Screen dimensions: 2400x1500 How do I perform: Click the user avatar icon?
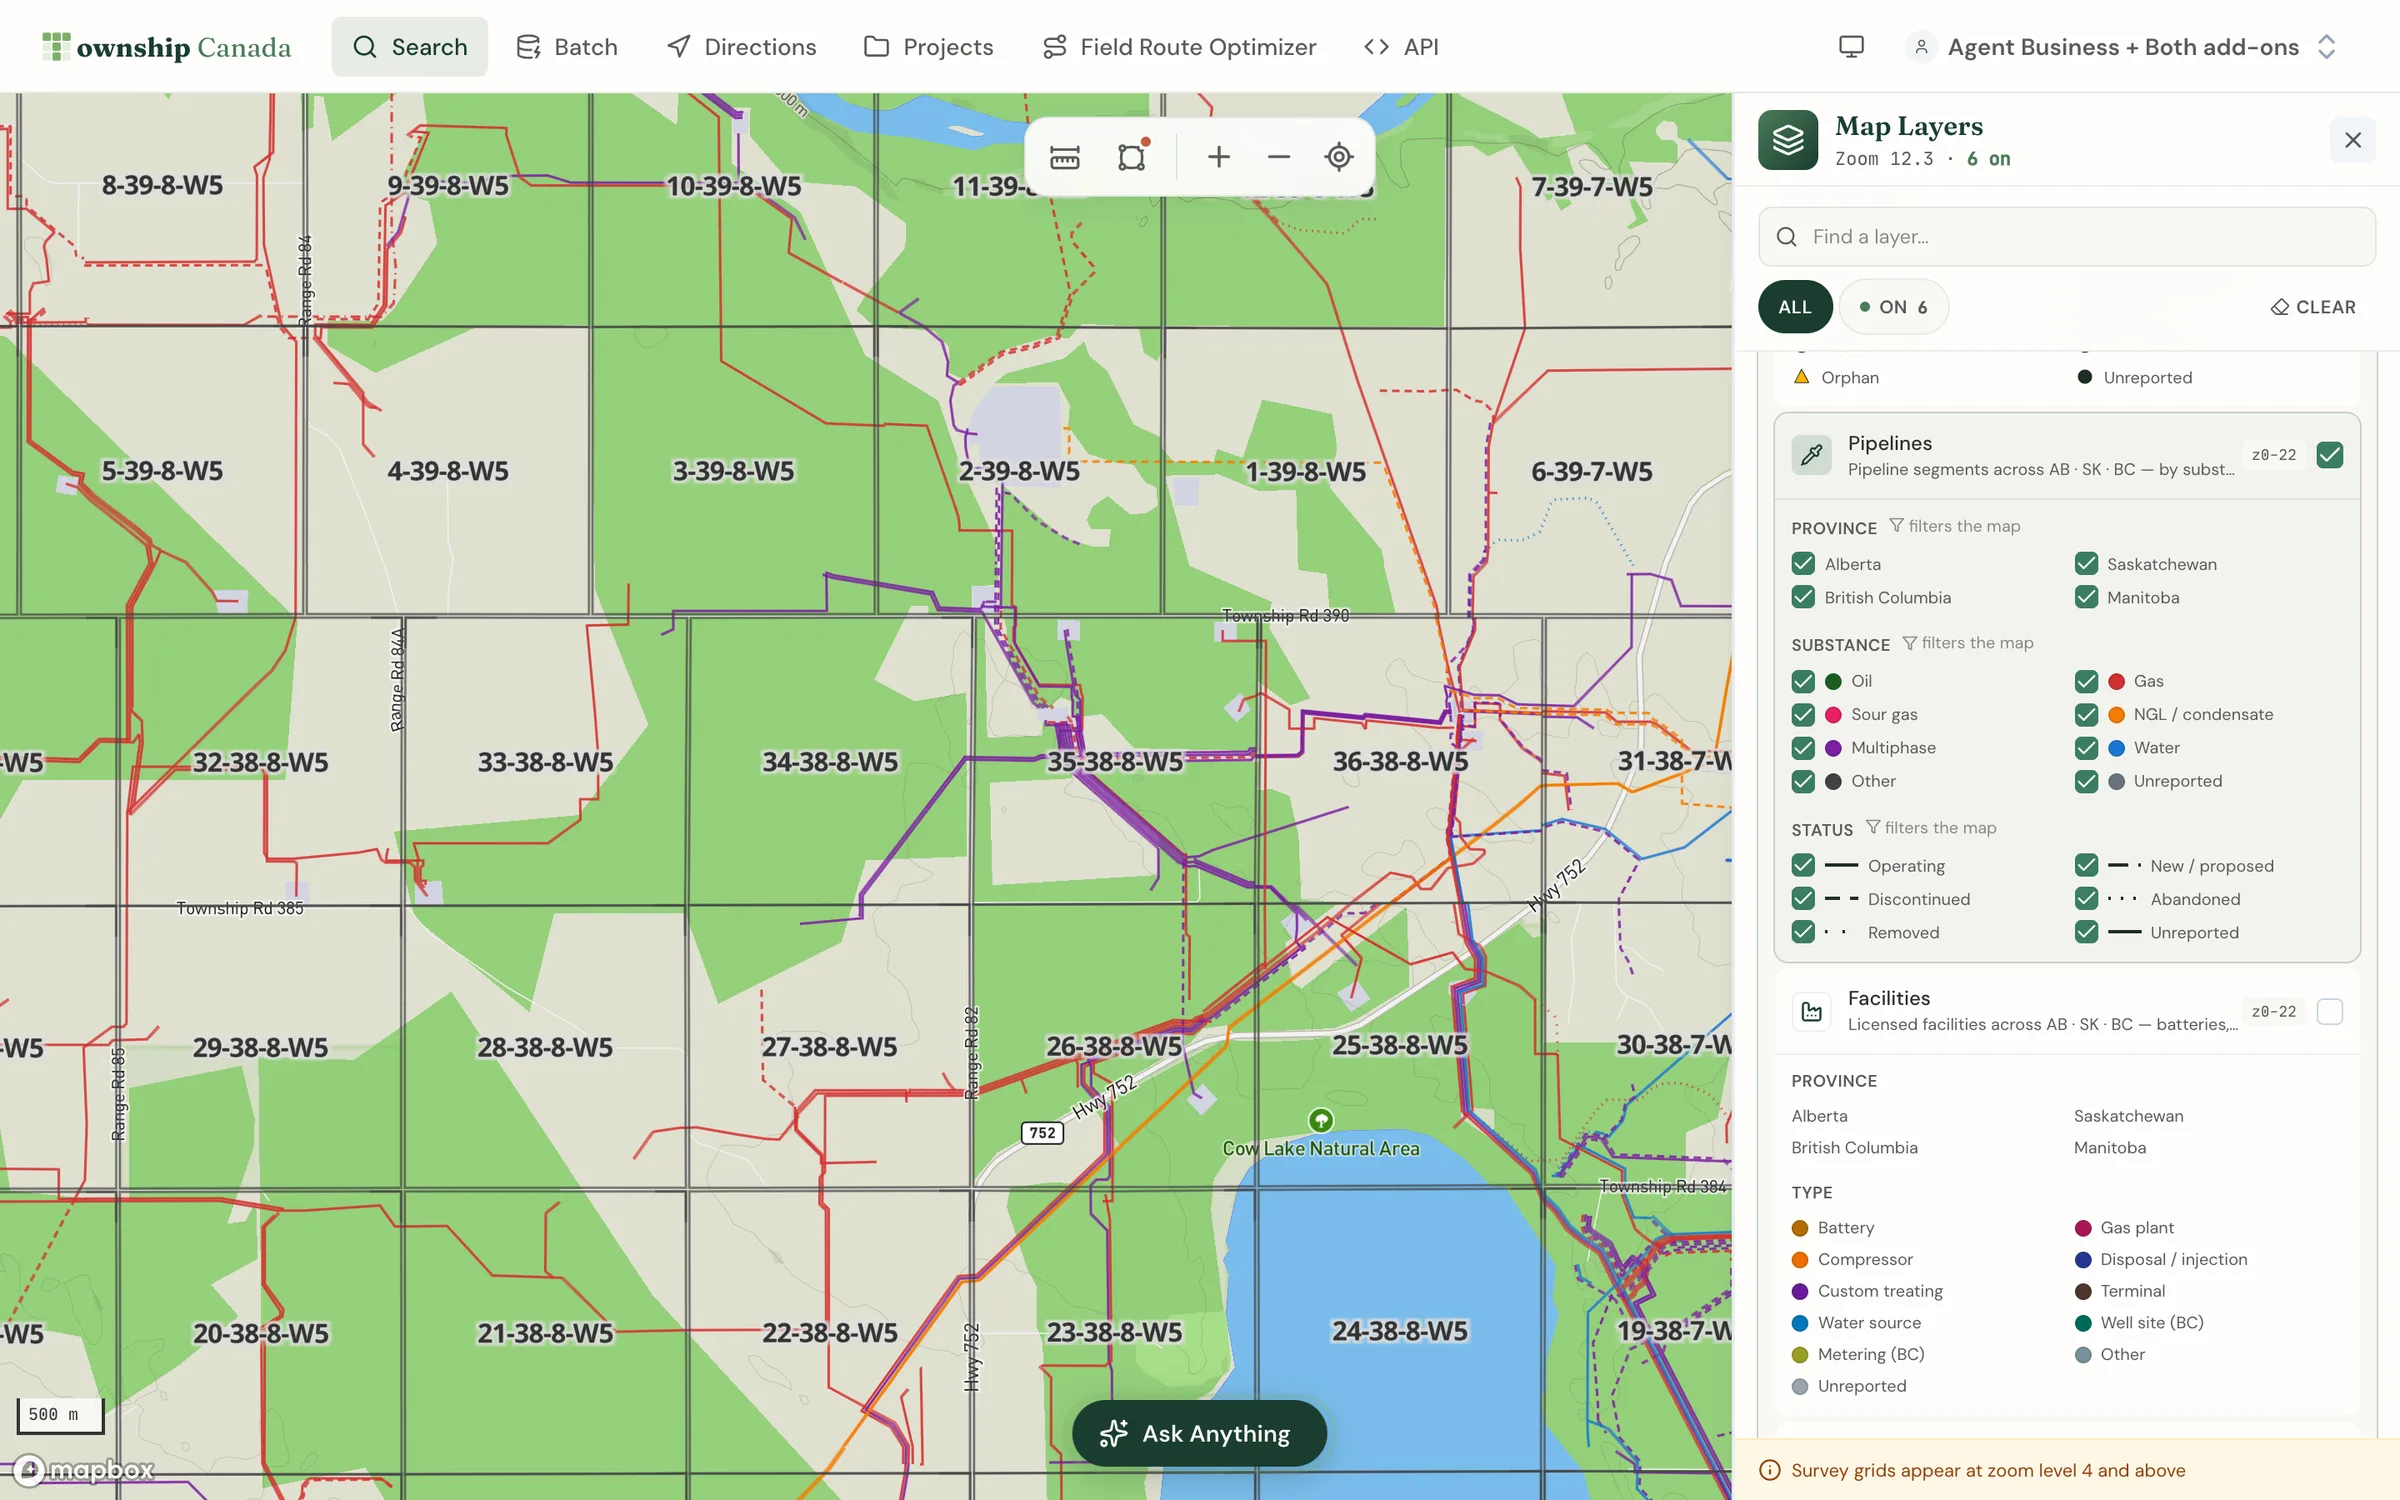pyautogui.click(x=1921, y=47)
